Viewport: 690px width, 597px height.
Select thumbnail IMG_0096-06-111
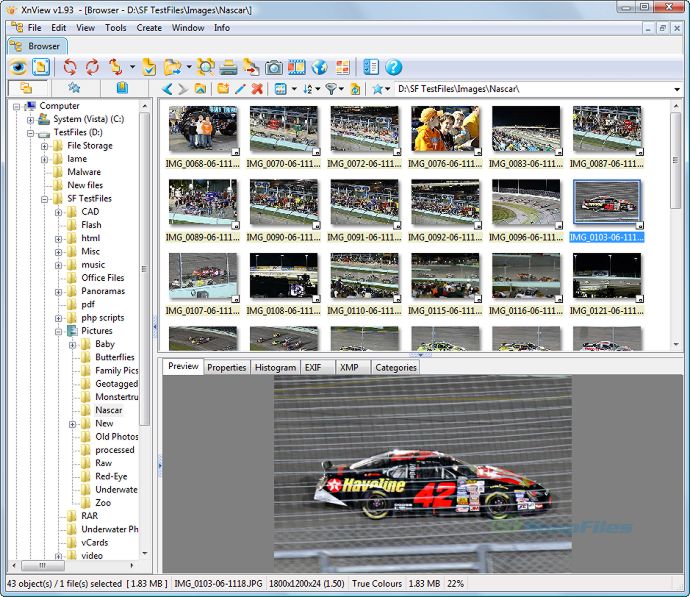pyautogui.click(x=526, y=210)
